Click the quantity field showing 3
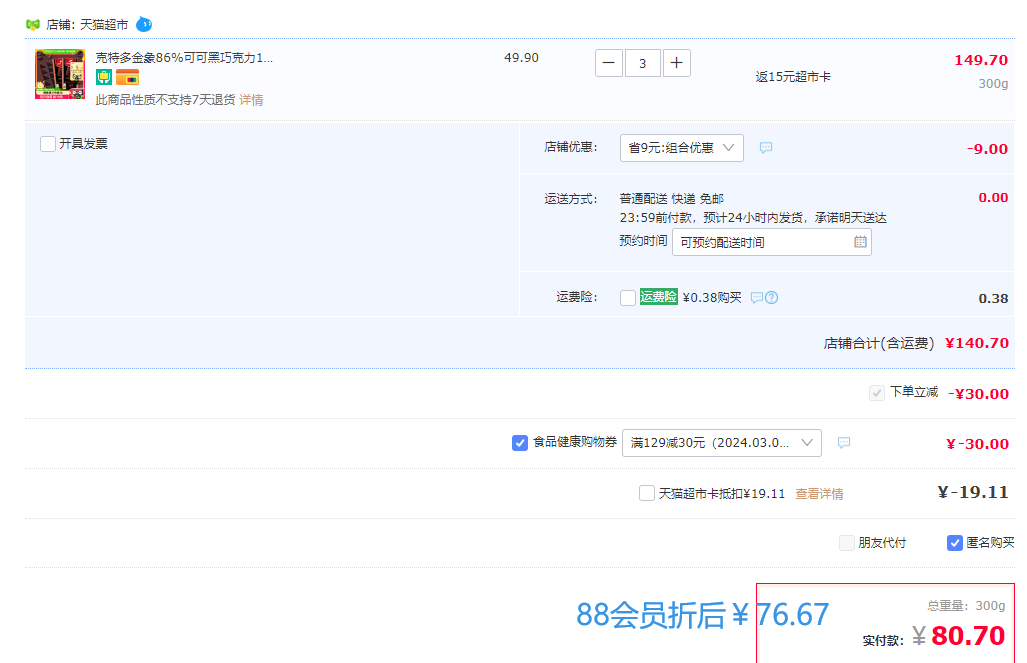This screenshot has width=1027, height=663. click(643, 63)
